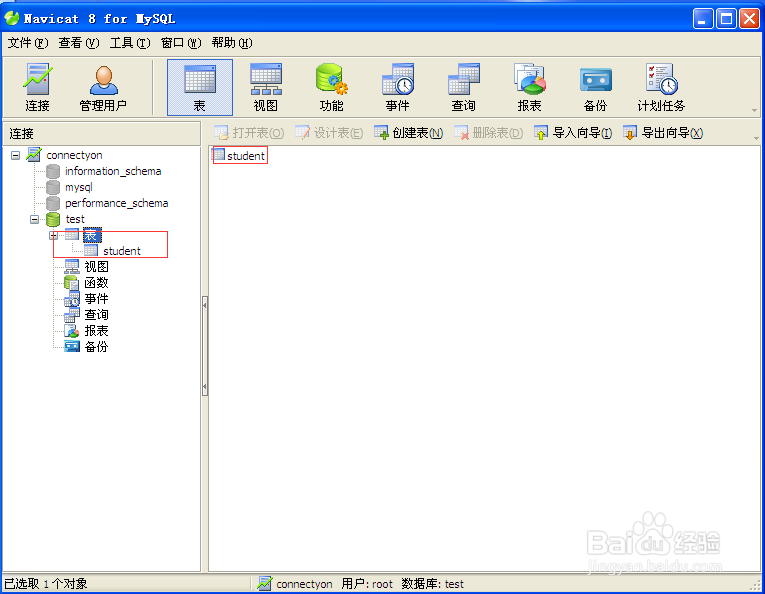Launch 导出向导(X) export wizard
This screenshot has width=765, height=594.
click(x=663, y=133)
